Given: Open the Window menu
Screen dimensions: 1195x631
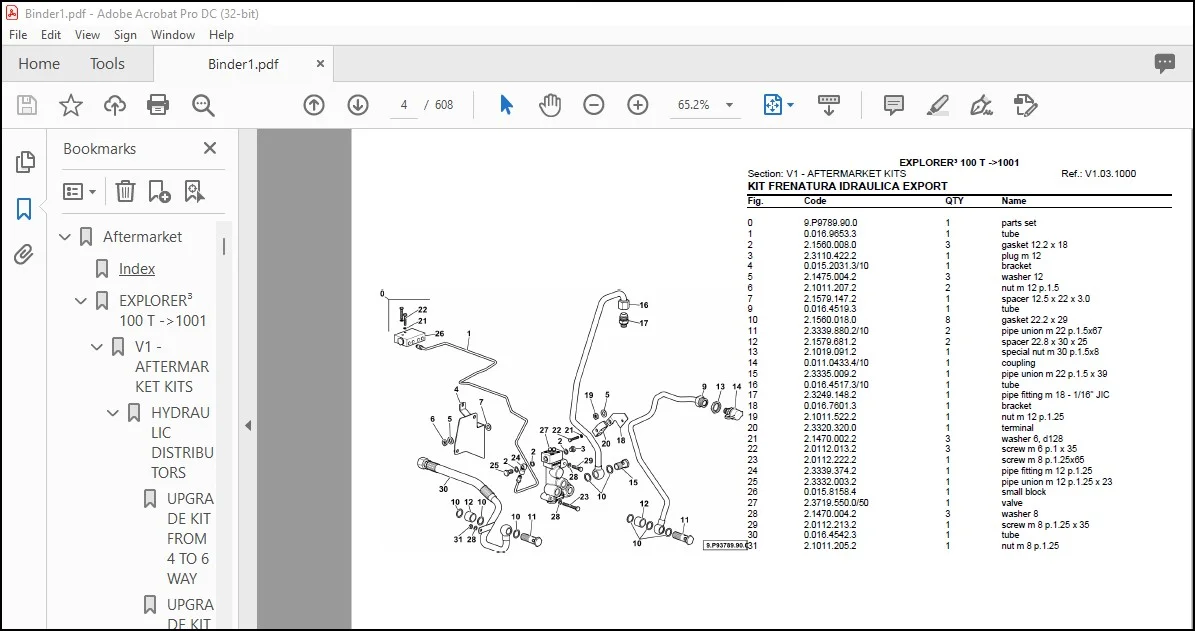Looking at the screenshot, I should pyautogui.click(x=172, y=35).
